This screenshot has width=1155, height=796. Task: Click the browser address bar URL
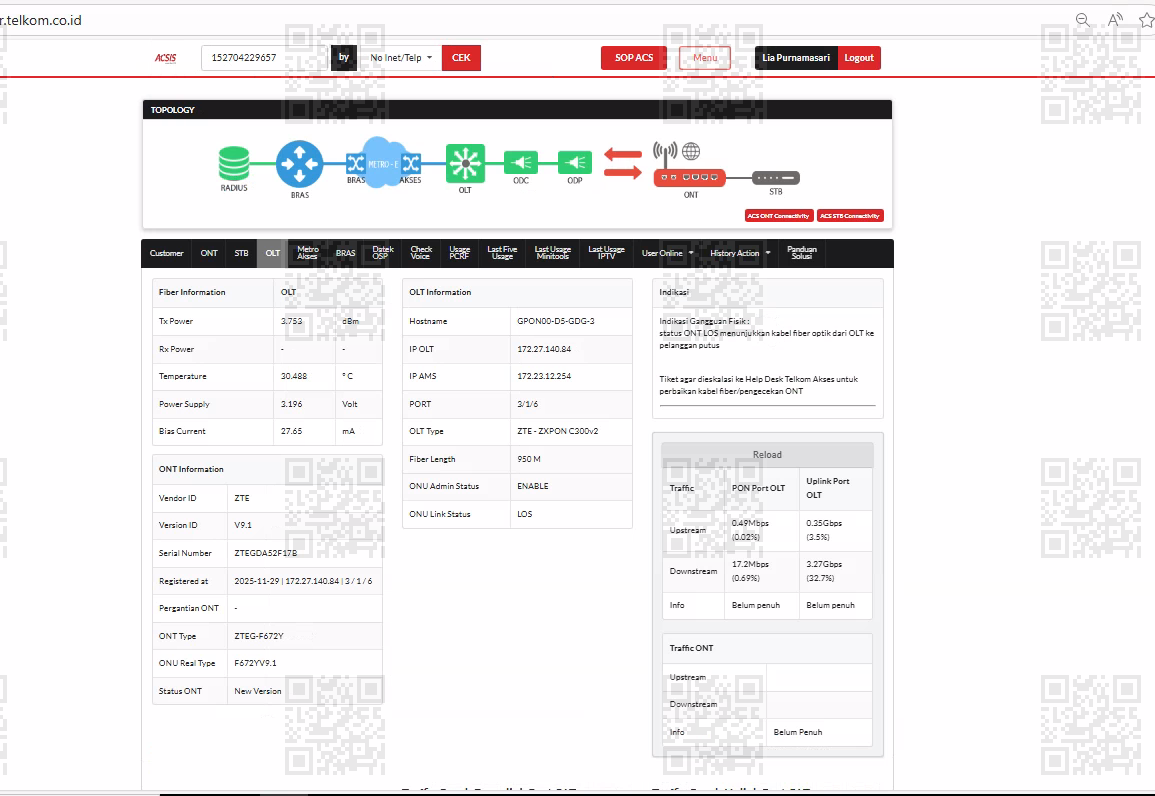pos(41,20)
